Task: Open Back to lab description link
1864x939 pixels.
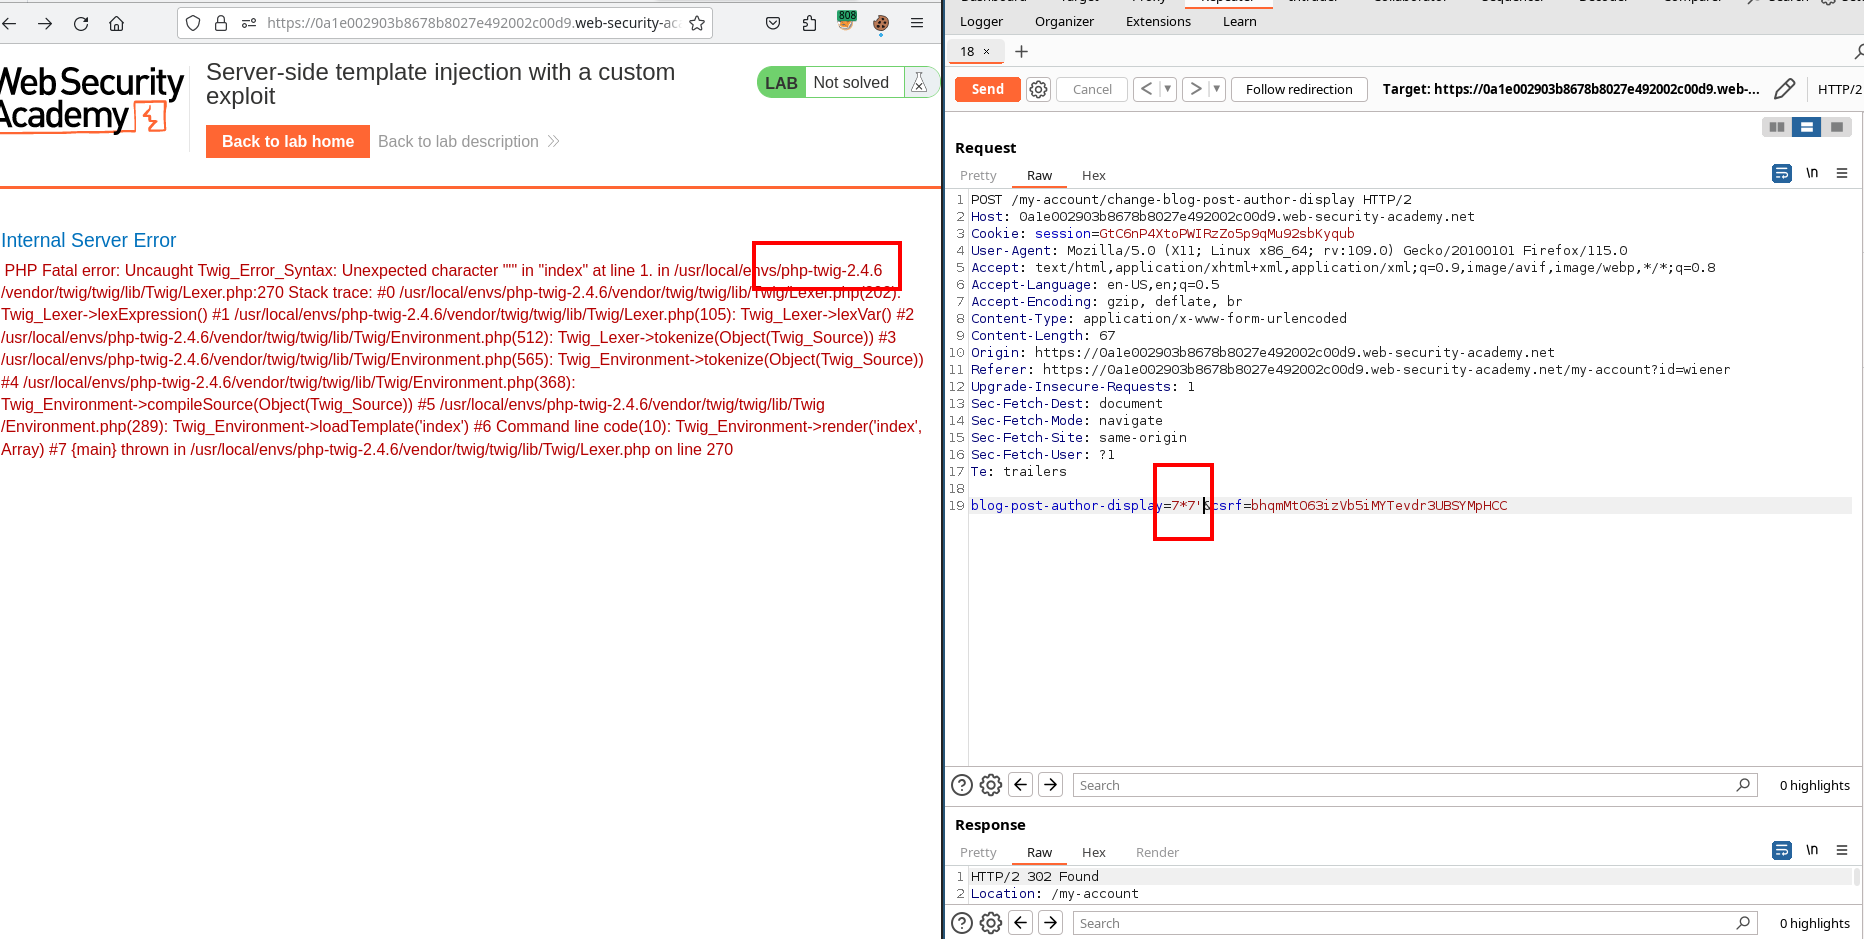Action: pos(468,141)
